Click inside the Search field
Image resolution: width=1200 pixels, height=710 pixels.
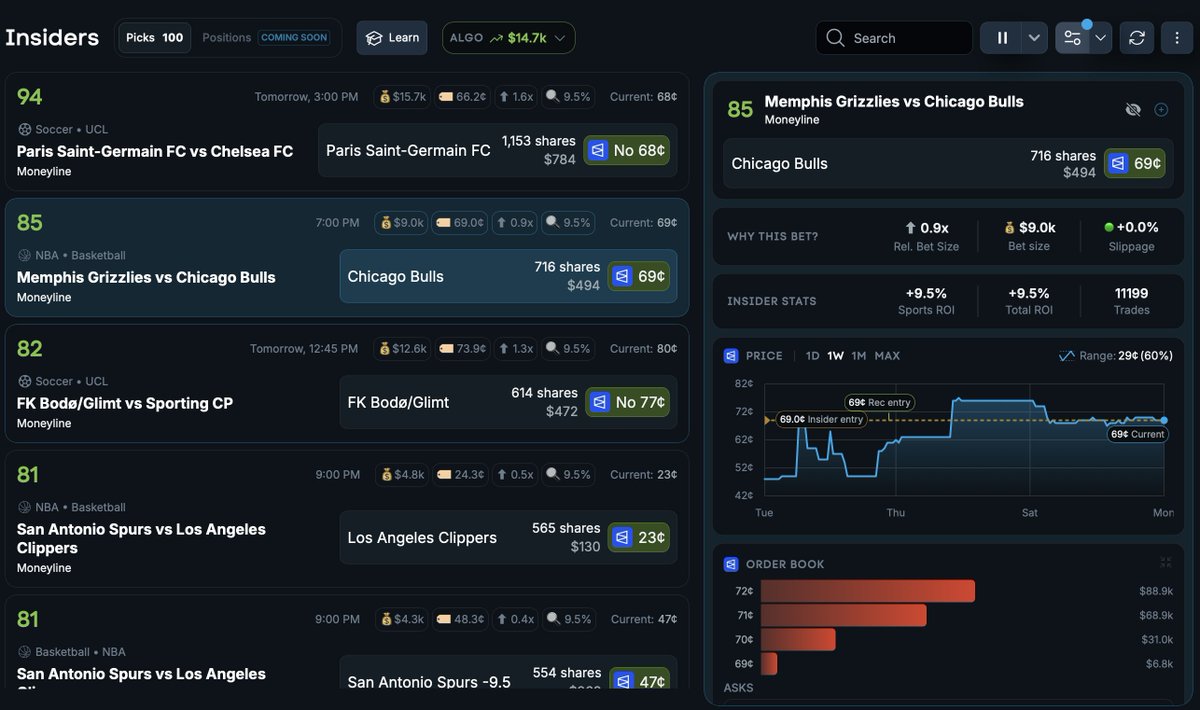(895, 37)
